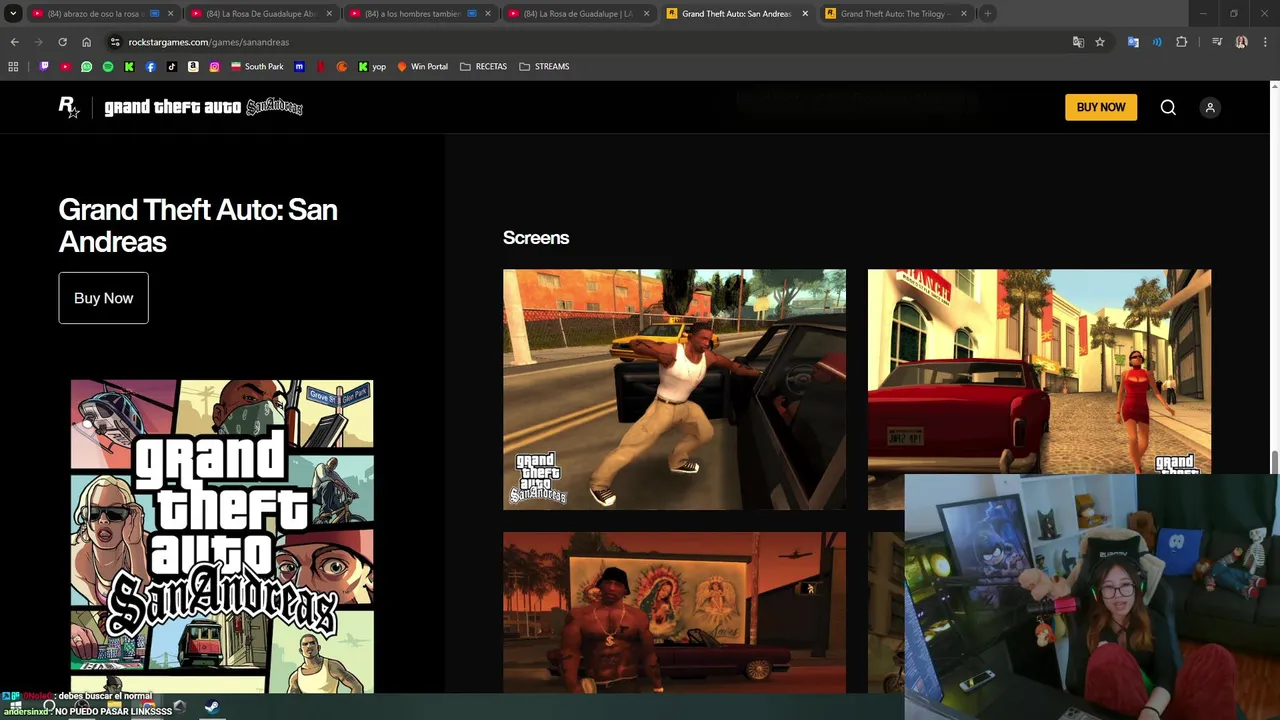Viewport: 1280px width, 720px height.
Task: Open the Instagram bookmark icon
Action: pyautogui.click(x=214, y=67)
